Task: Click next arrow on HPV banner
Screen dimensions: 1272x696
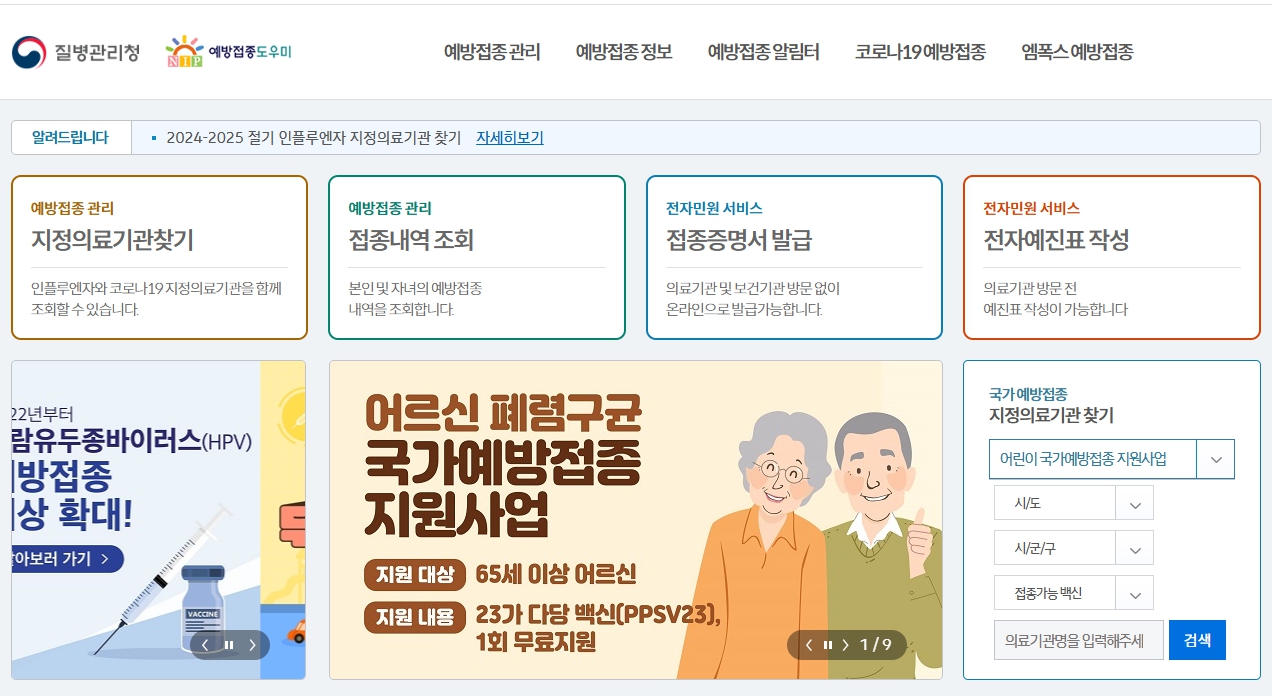Action: pos(250,645)
